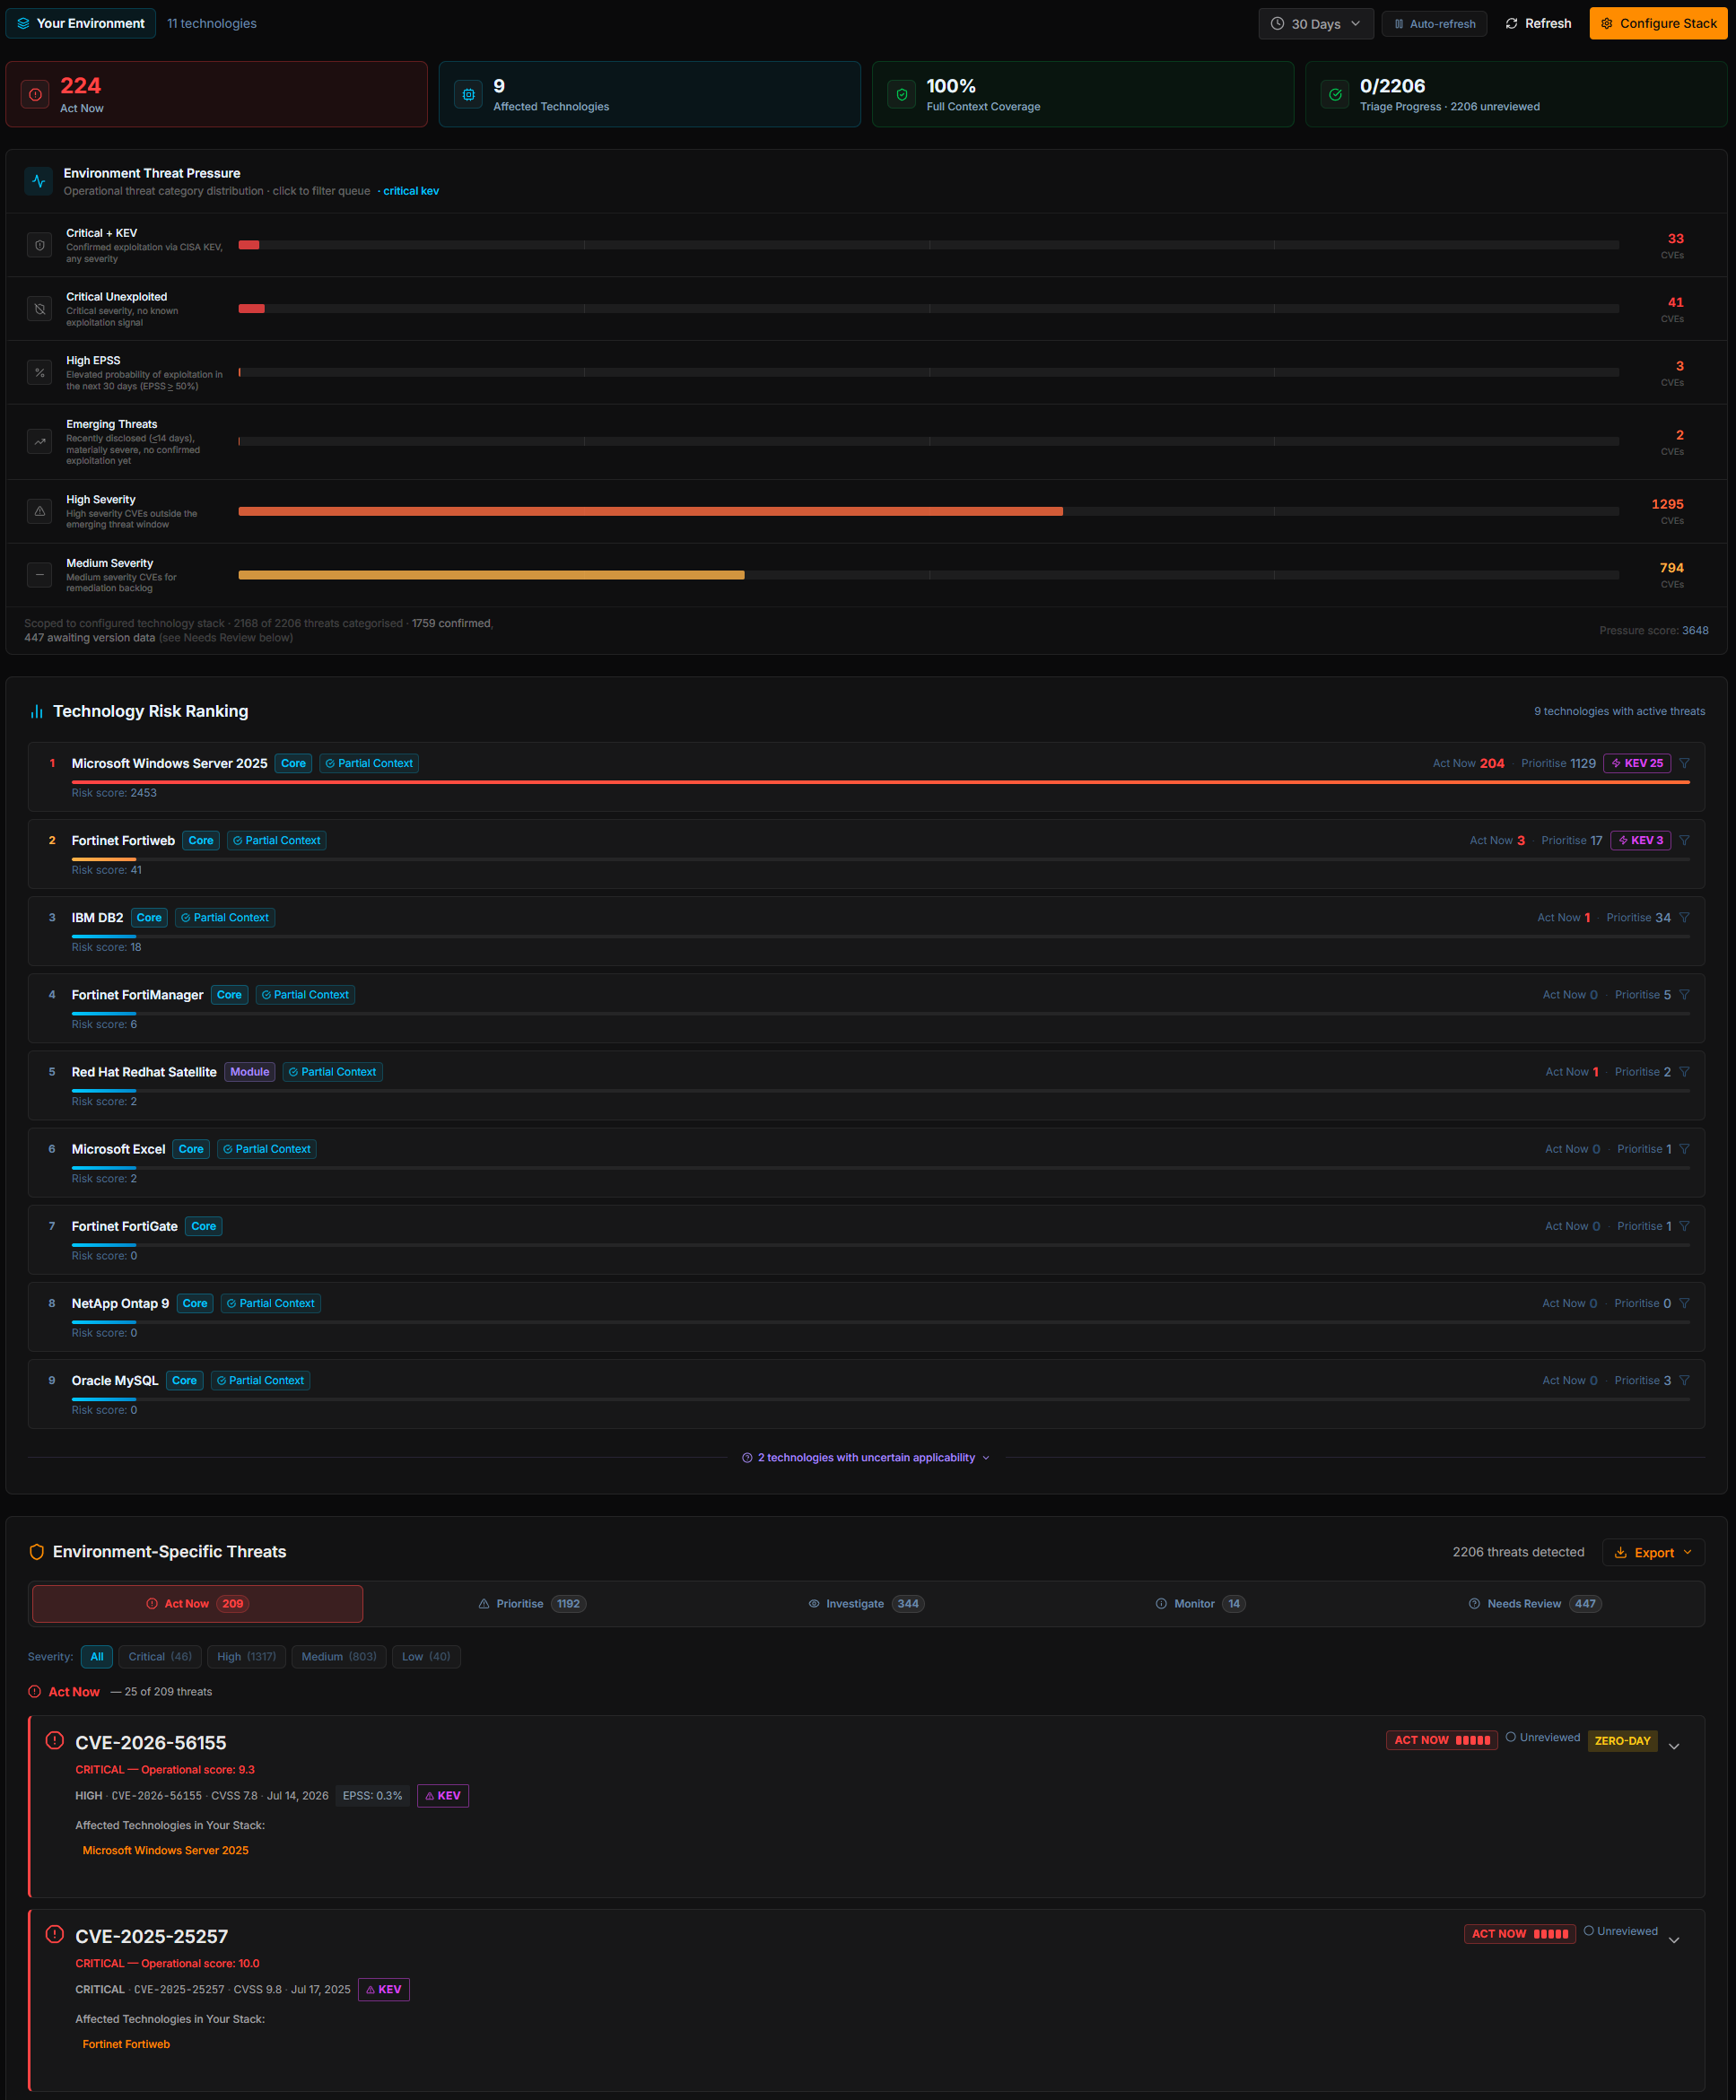Select the Medium (803) severity filter

coord(339,1657)
